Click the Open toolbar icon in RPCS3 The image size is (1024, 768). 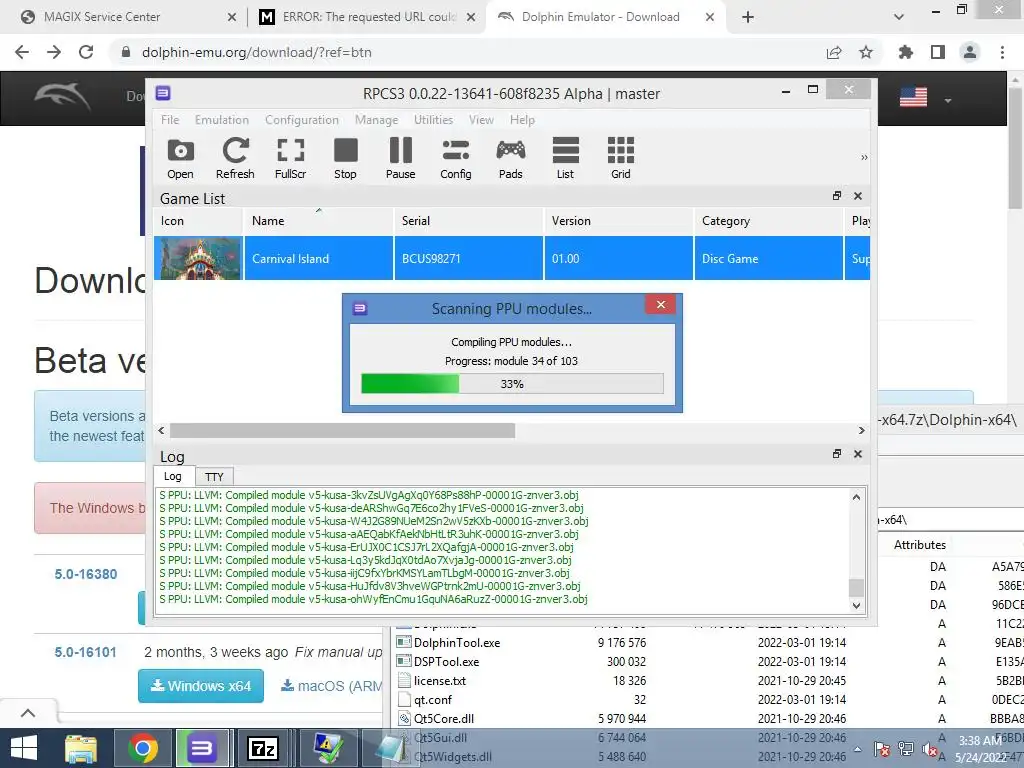coord(180,158)
